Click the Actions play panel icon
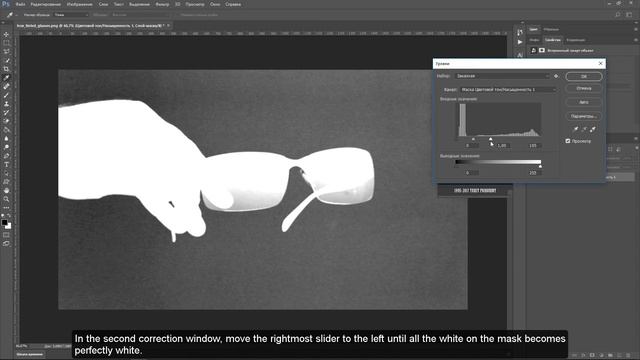 520,42
